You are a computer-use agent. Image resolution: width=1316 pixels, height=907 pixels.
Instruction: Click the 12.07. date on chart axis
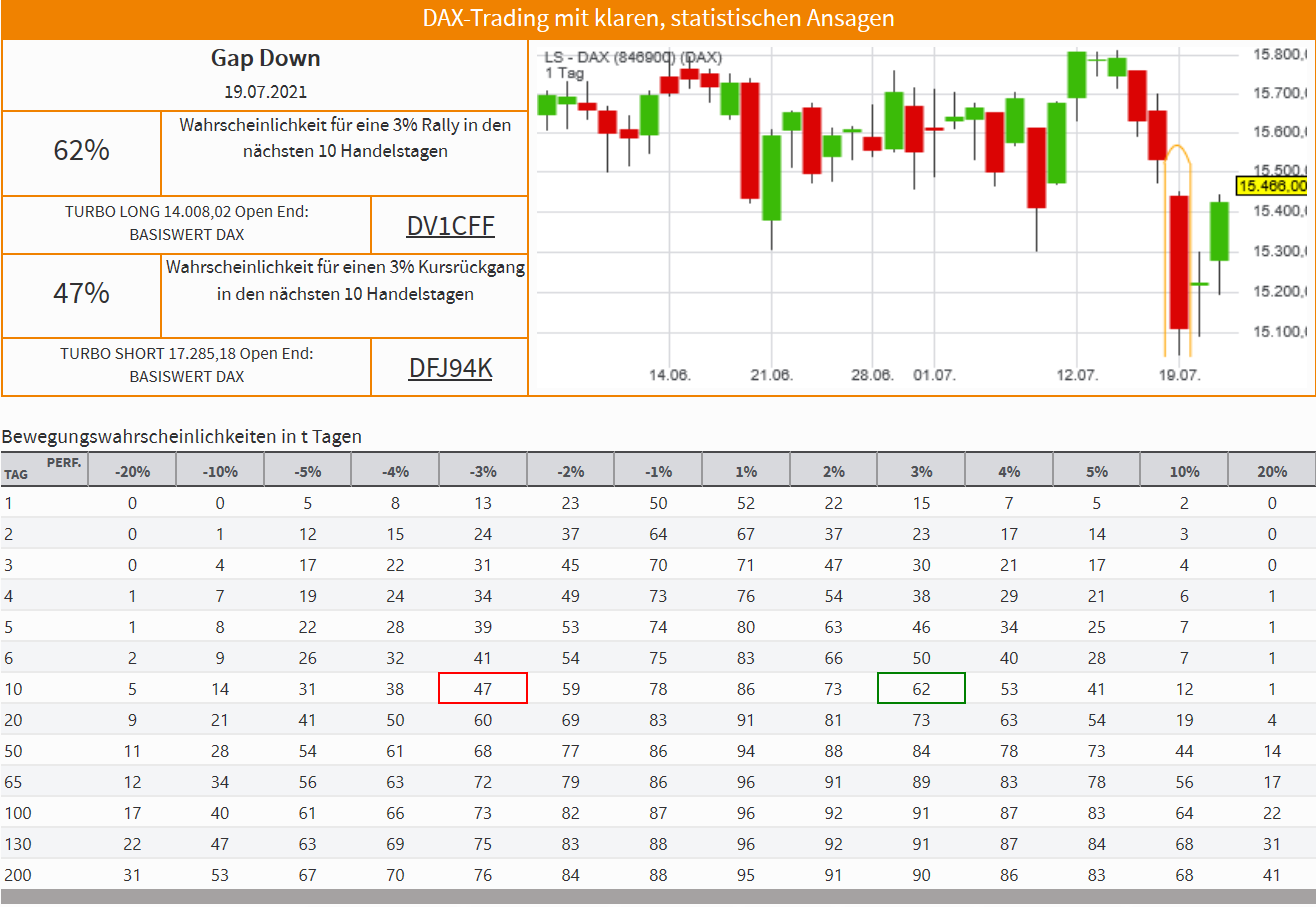1076,376
